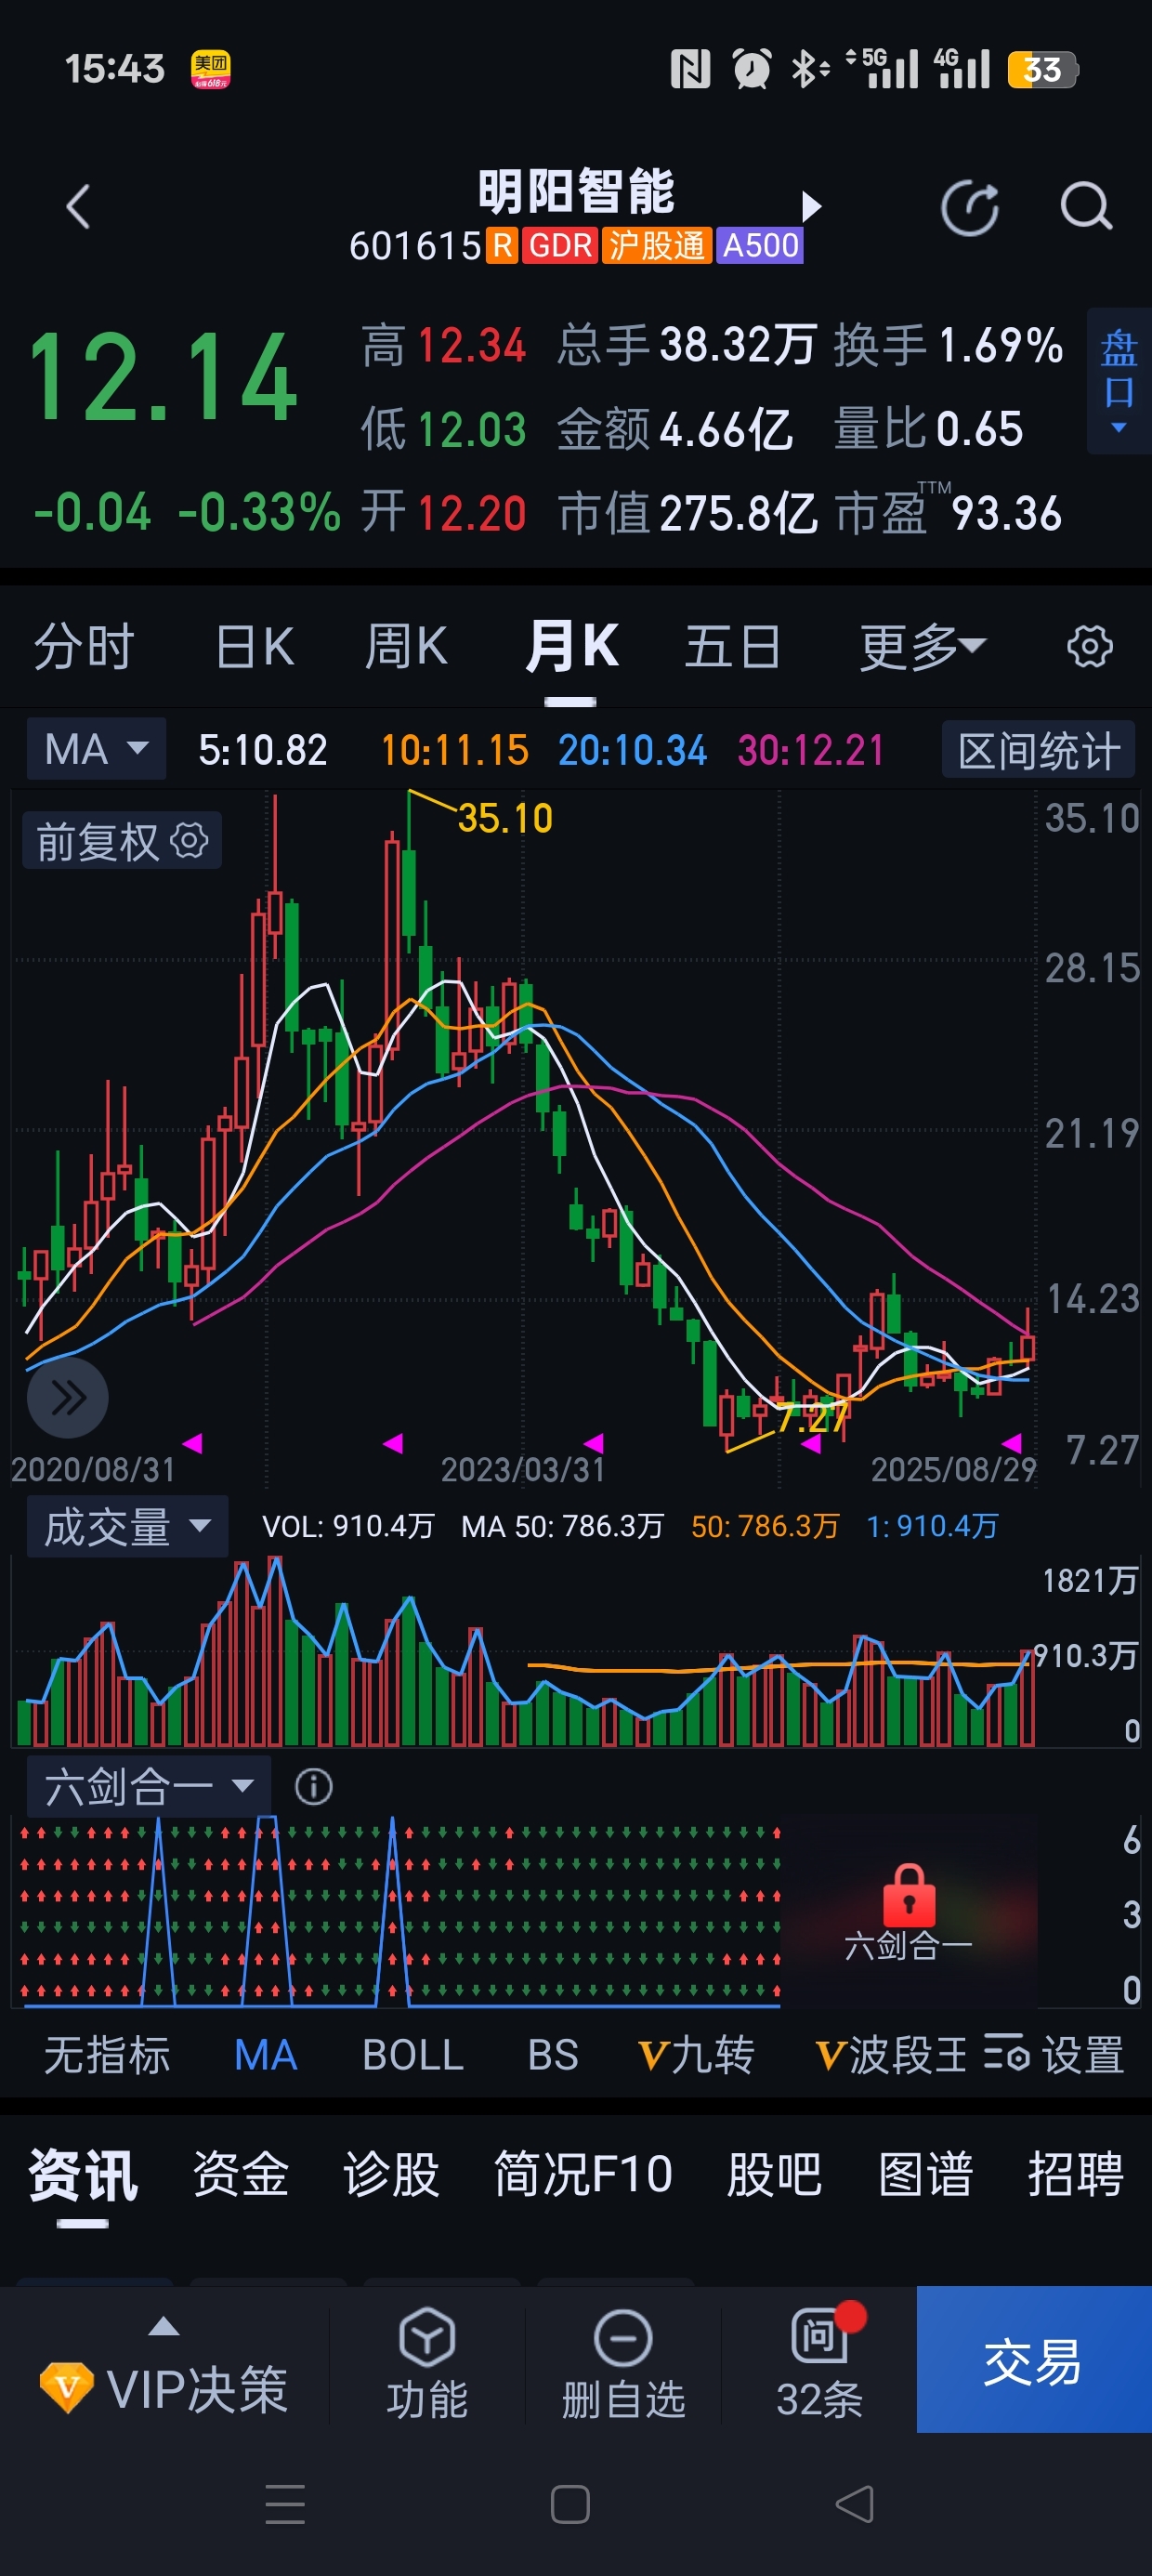The image size is (1152, 2576).
Task: Open 32条 questions icon
Action: tap(819, 2337)
